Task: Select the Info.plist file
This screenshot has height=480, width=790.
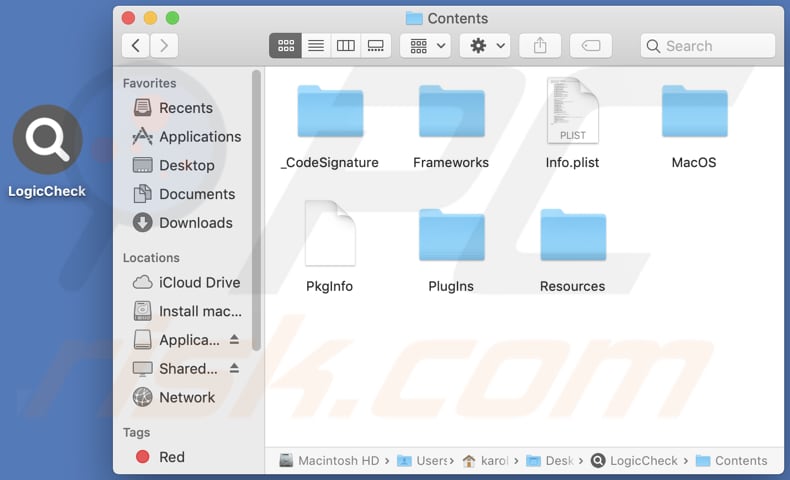Action: pyautogui.click(x=572, y=112)
